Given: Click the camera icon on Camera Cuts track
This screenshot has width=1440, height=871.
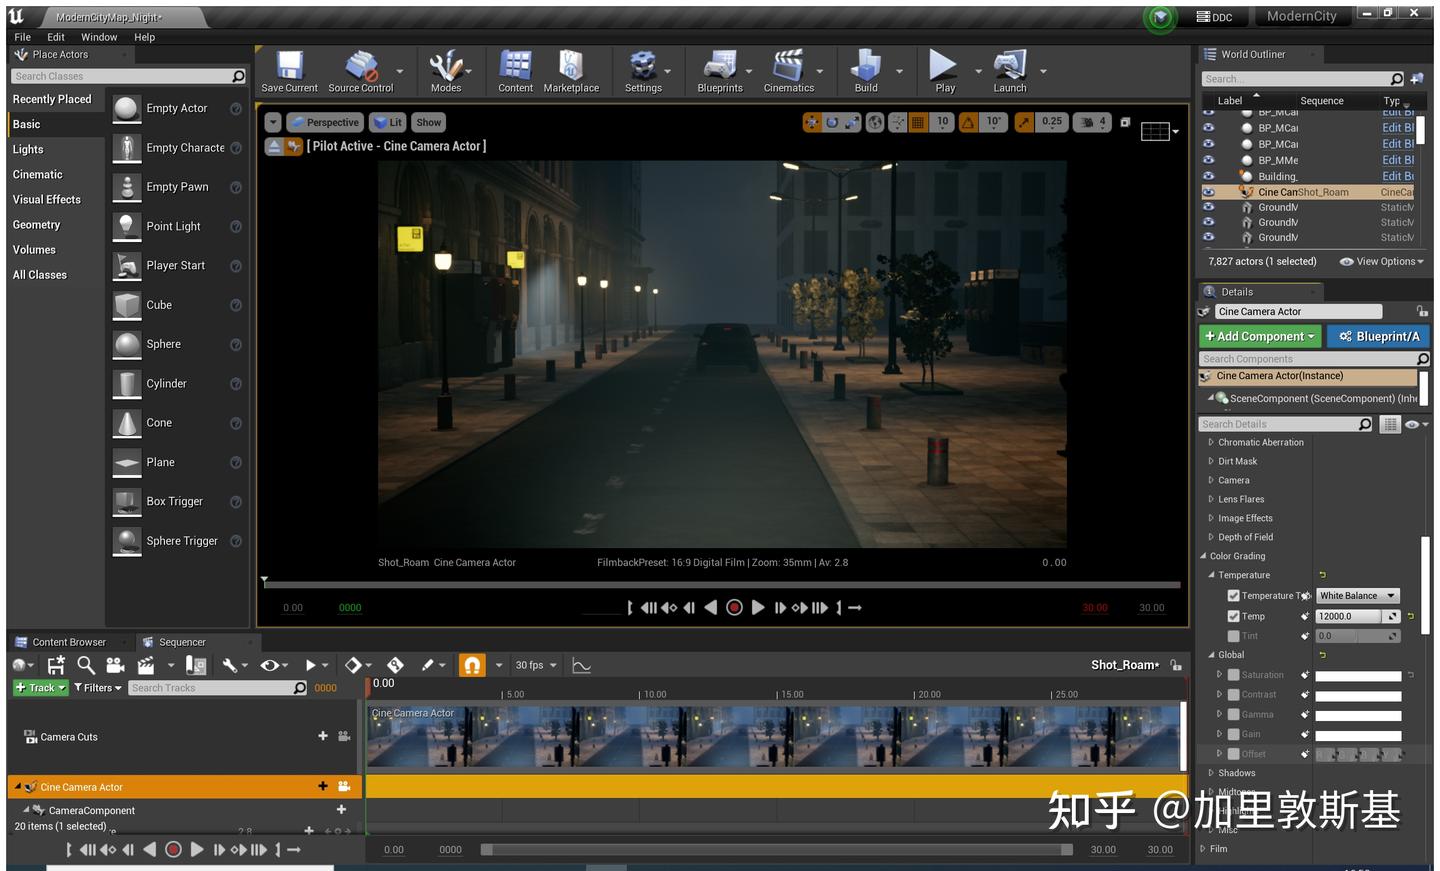Looking at the screenshot, I should pyautogui.click(x=343, y=736).
